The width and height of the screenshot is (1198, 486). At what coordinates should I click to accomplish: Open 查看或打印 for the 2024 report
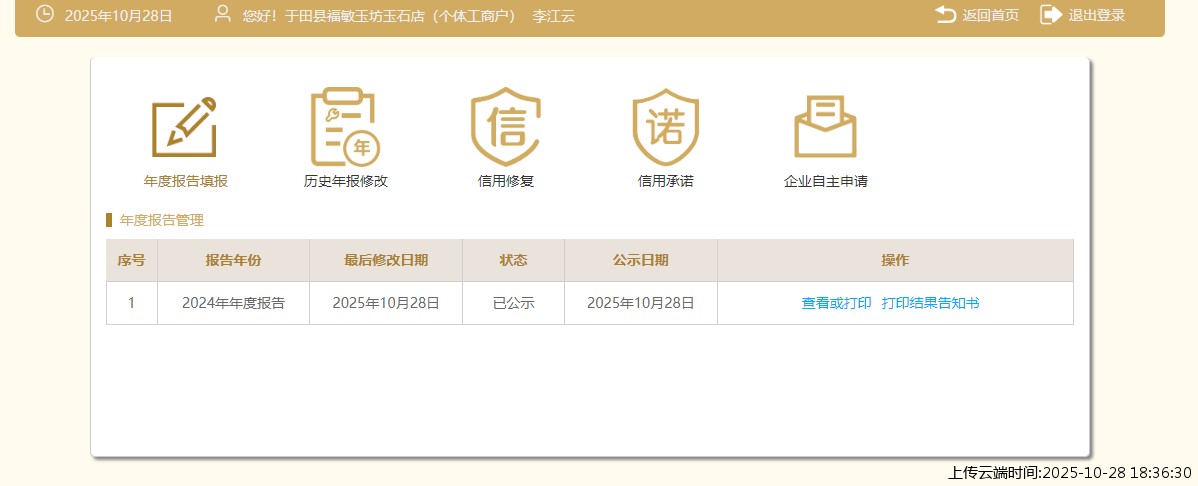point(836,303)
